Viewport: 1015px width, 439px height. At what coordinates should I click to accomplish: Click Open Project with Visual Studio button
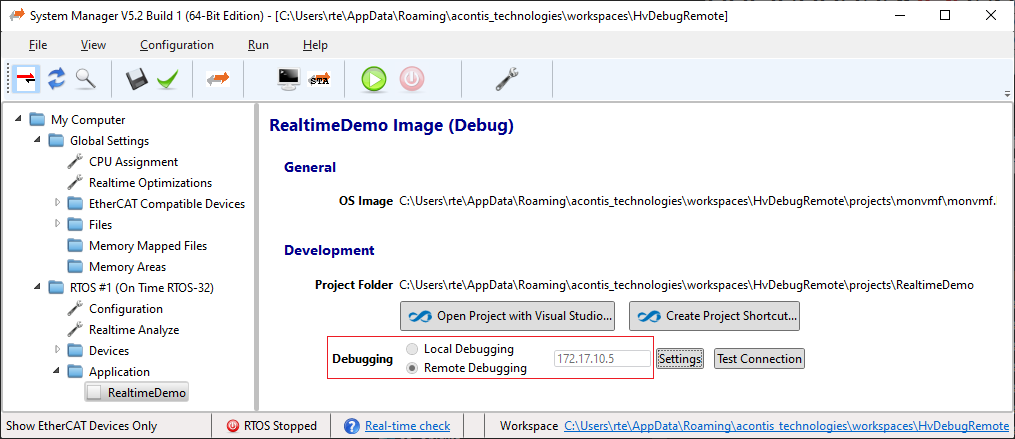[x=507, y=316]
